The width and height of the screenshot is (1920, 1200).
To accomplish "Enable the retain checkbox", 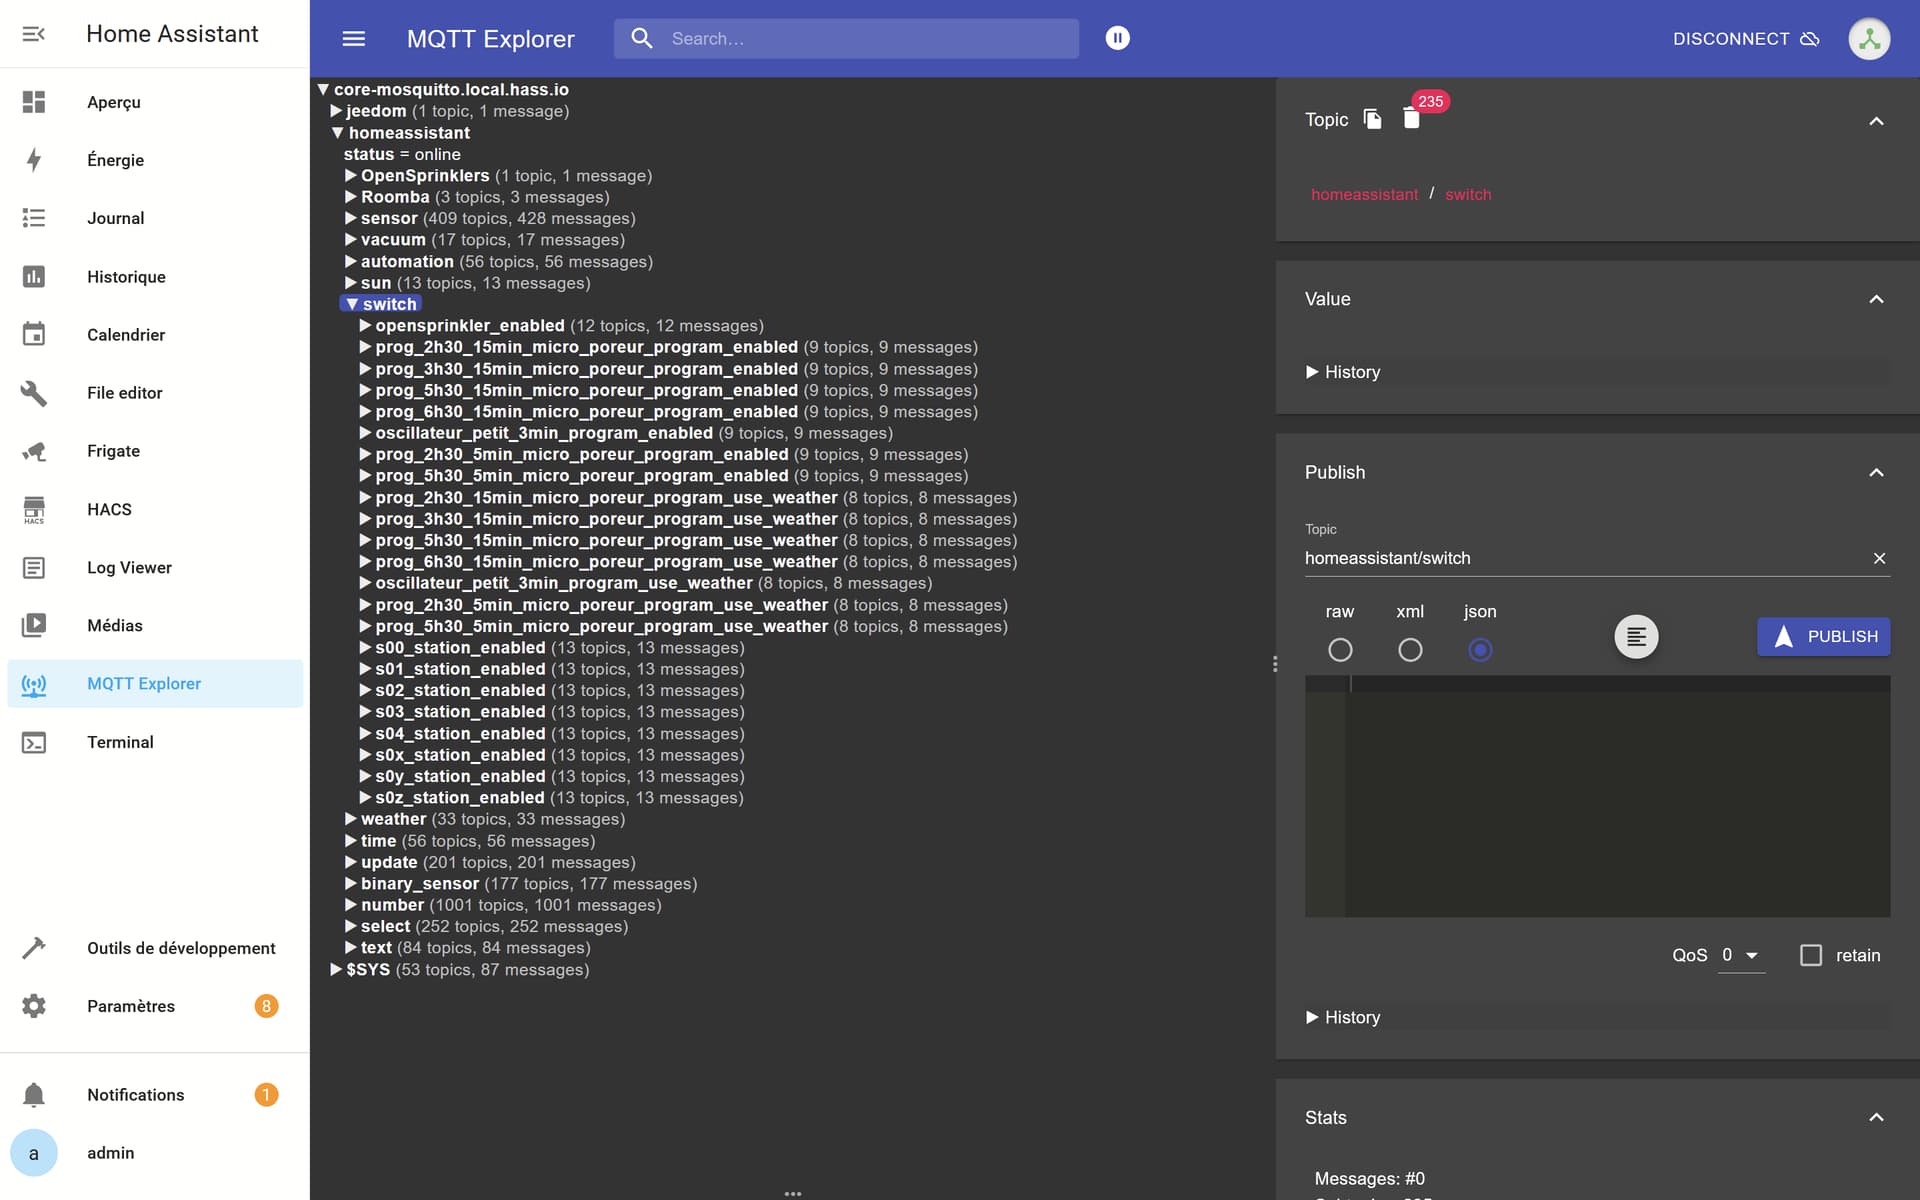I will tap(1811, 955).
